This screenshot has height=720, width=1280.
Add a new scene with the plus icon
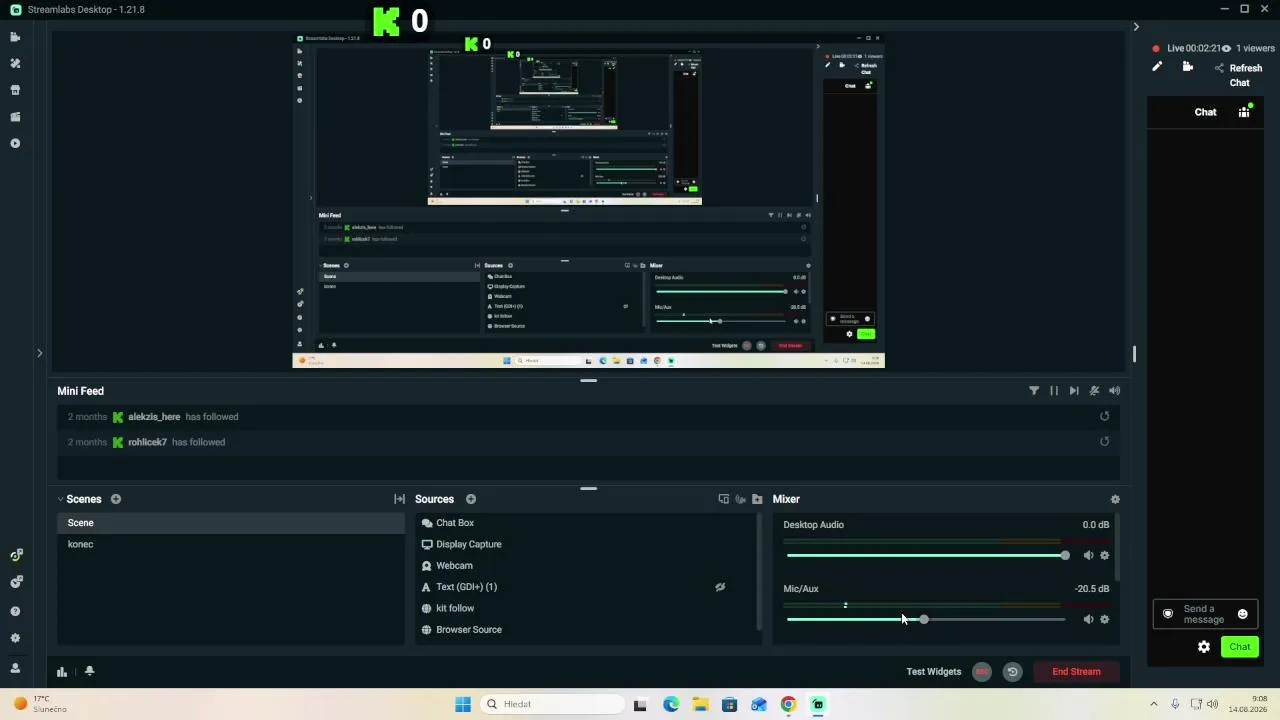click(116, 499)
